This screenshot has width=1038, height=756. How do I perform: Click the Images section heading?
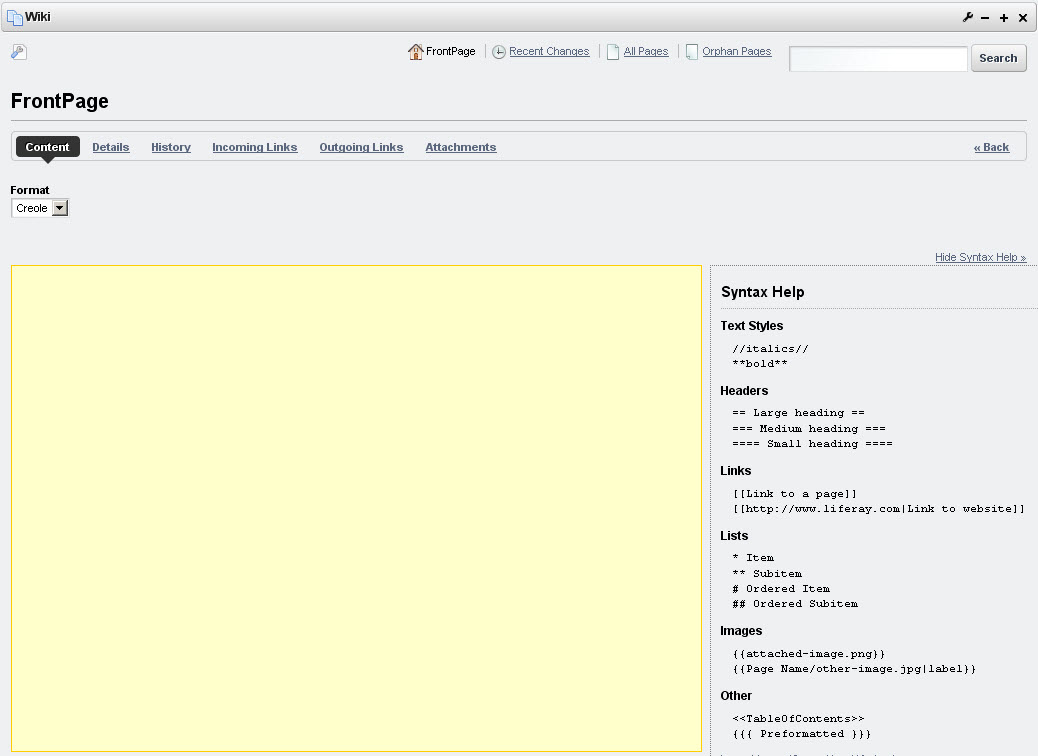click(x=741, y=631)
